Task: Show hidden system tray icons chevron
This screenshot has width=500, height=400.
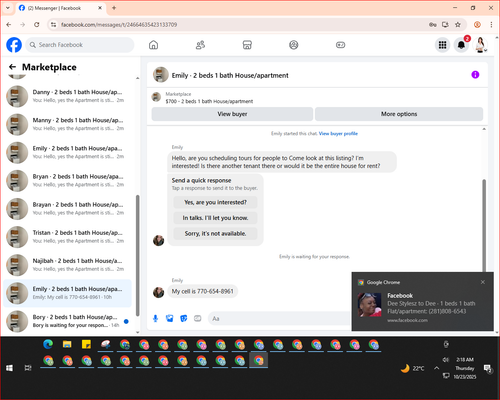Action: pyautogui.click(x=436, y=368)
